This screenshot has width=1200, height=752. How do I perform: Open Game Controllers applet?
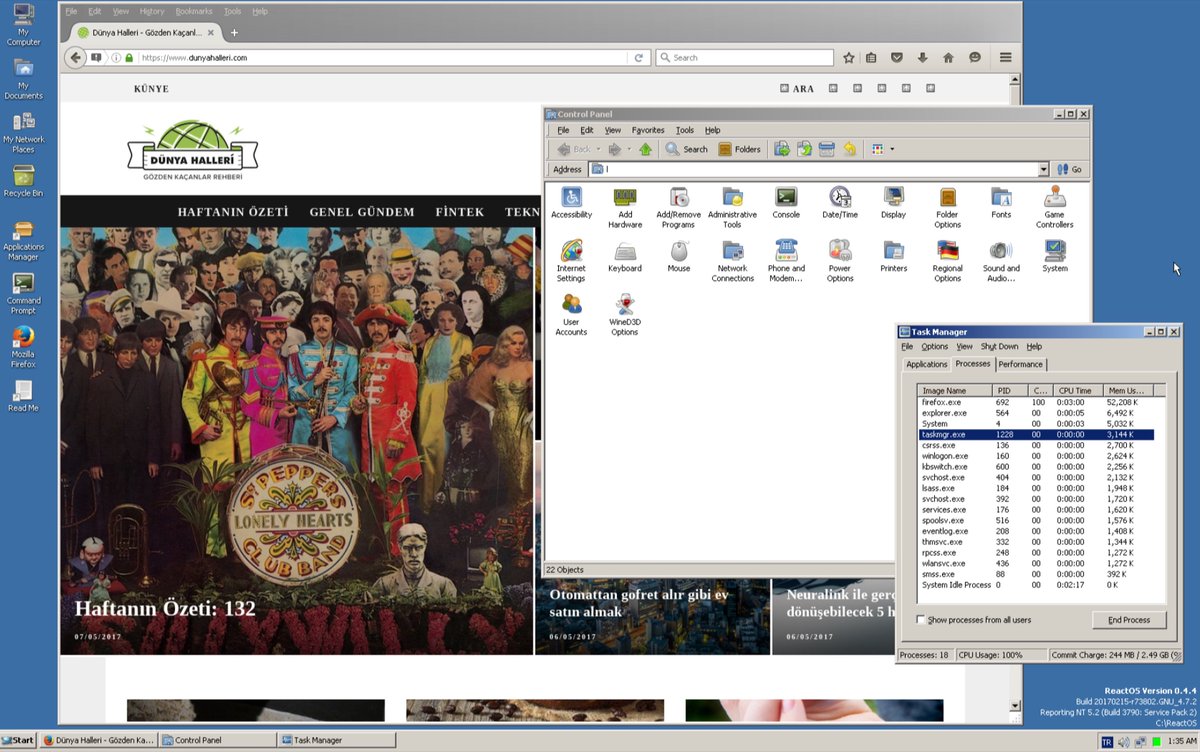click(1054, 207)
